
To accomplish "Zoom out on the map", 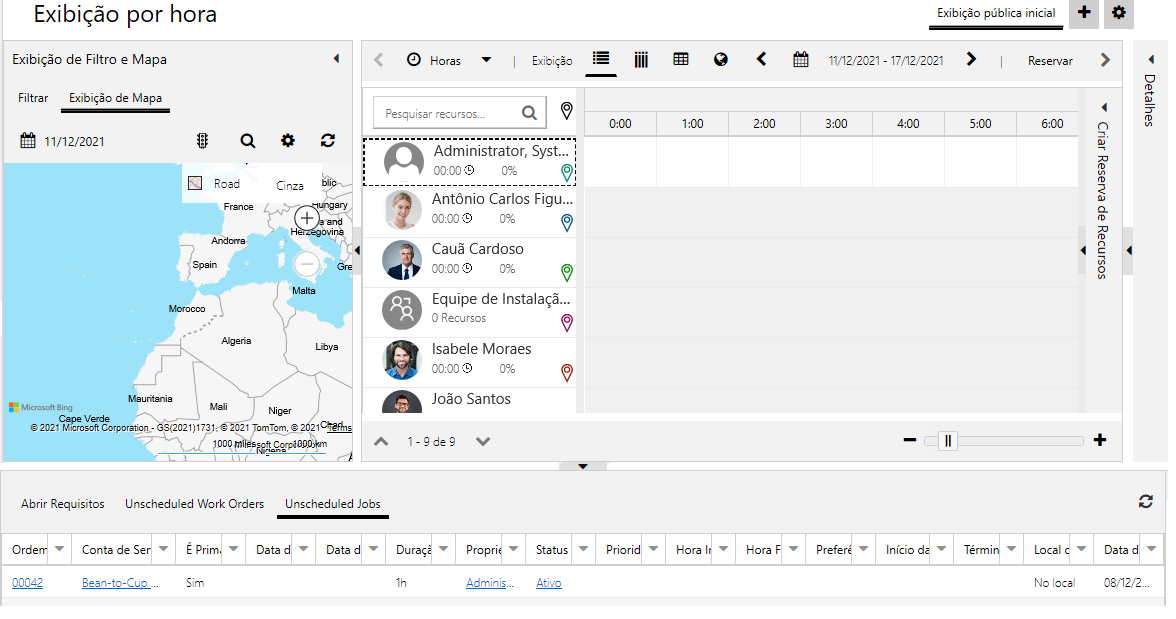I will [306, 264].
